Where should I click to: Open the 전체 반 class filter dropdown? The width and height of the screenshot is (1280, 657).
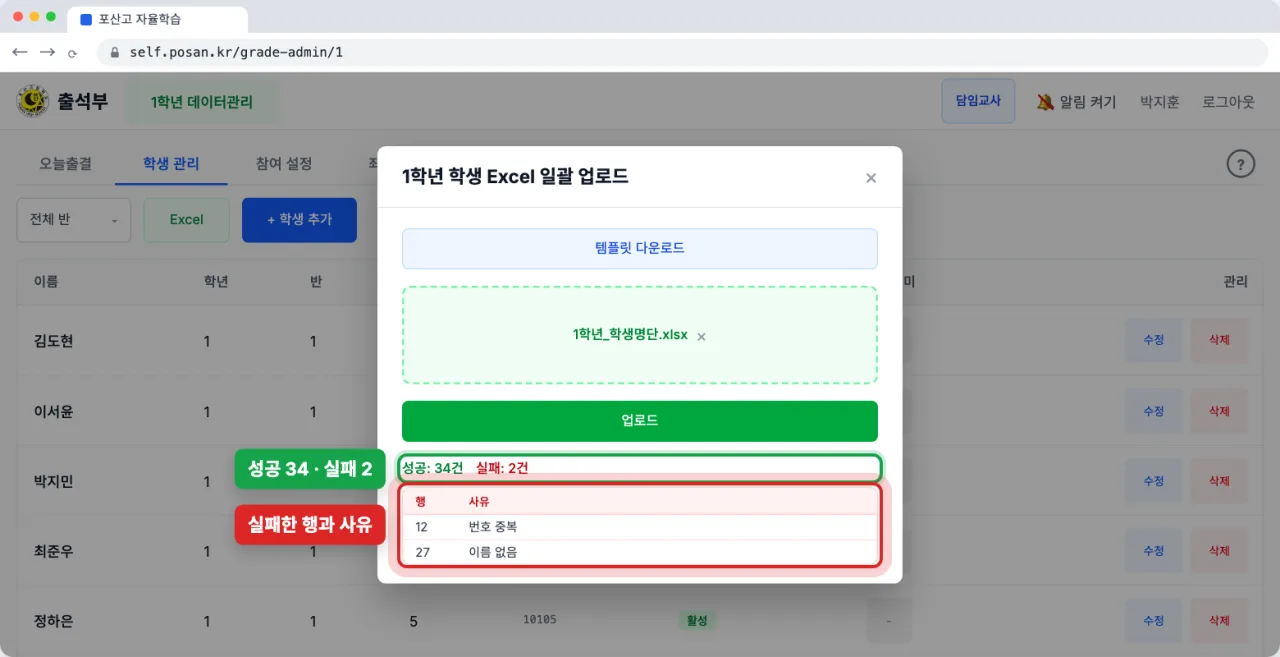click(74, 220)
